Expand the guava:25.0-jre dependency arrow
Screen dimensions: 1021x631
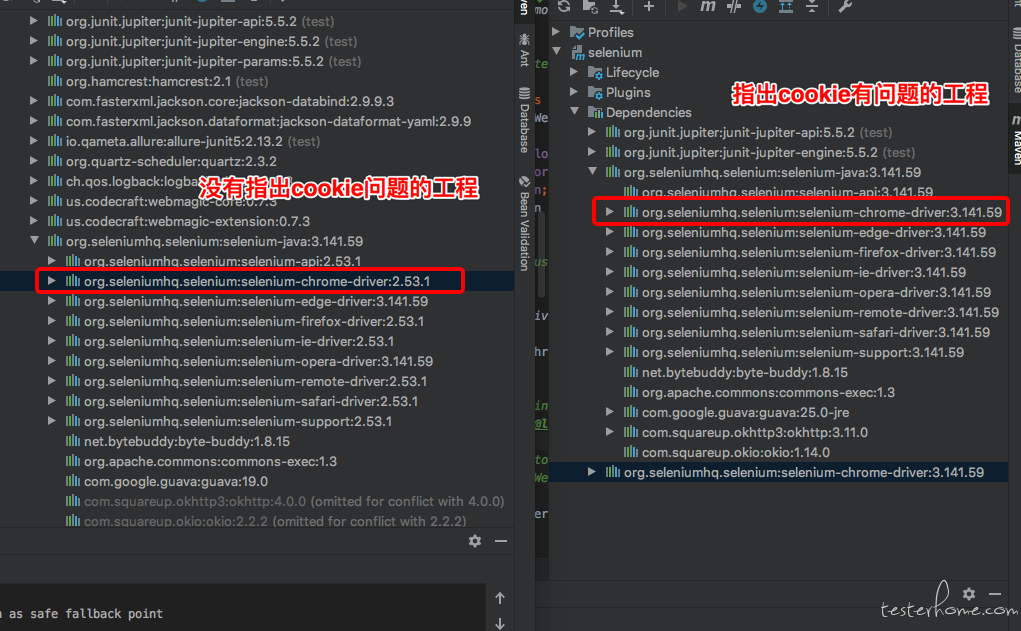click(x=610, y=412)
